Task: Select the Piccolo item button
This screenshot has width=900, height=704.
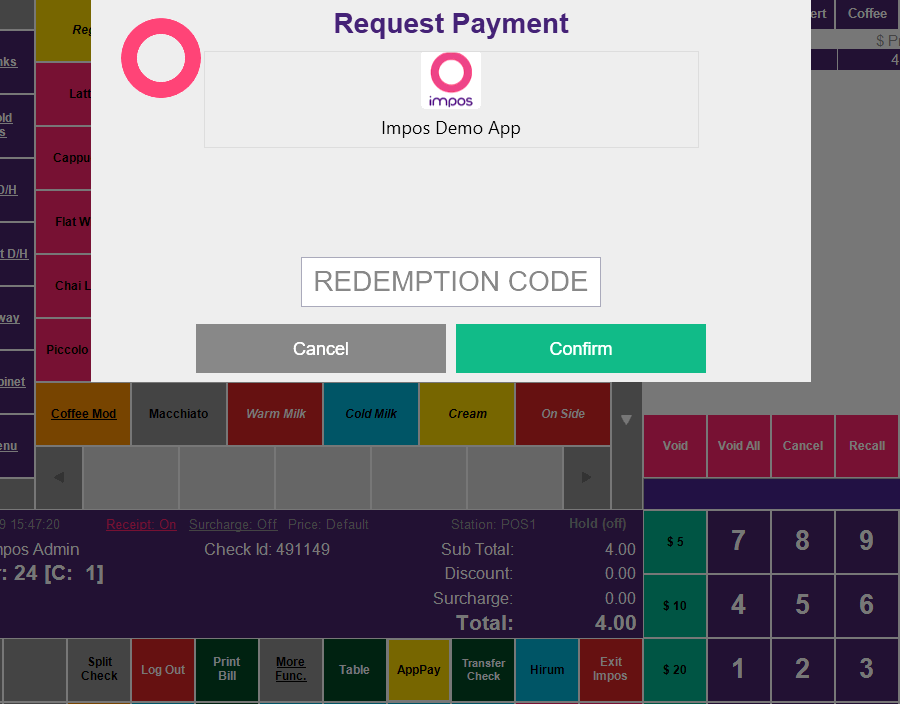Action: click(64, 349)
